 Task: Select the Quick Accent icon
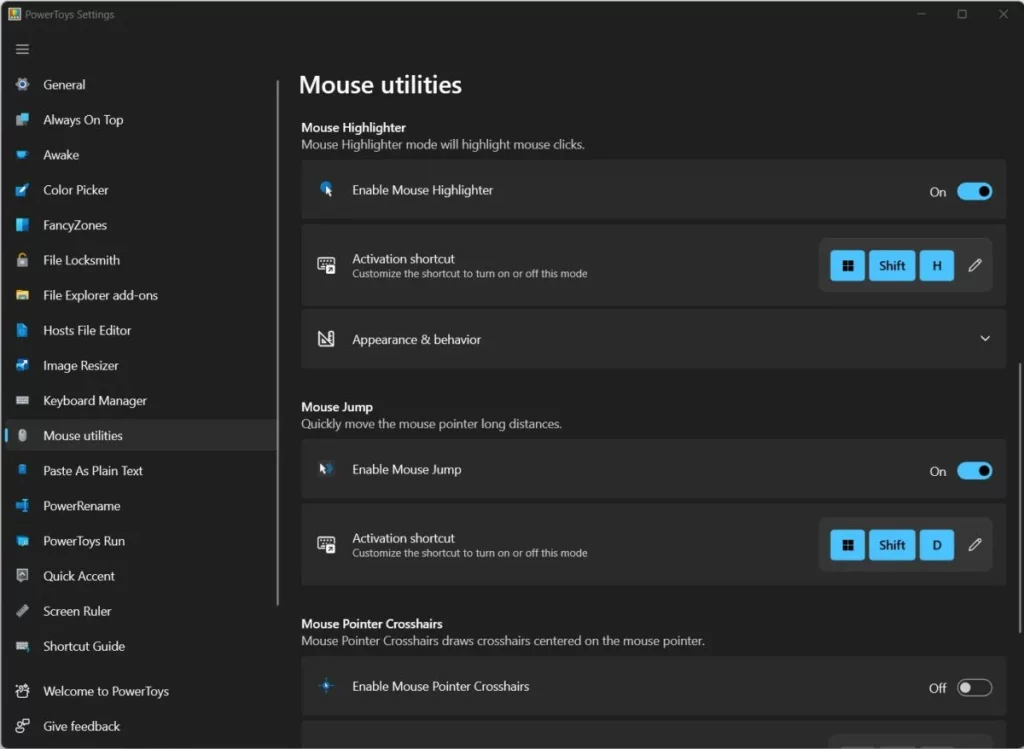pyautogui.click(x=22, y=576)
